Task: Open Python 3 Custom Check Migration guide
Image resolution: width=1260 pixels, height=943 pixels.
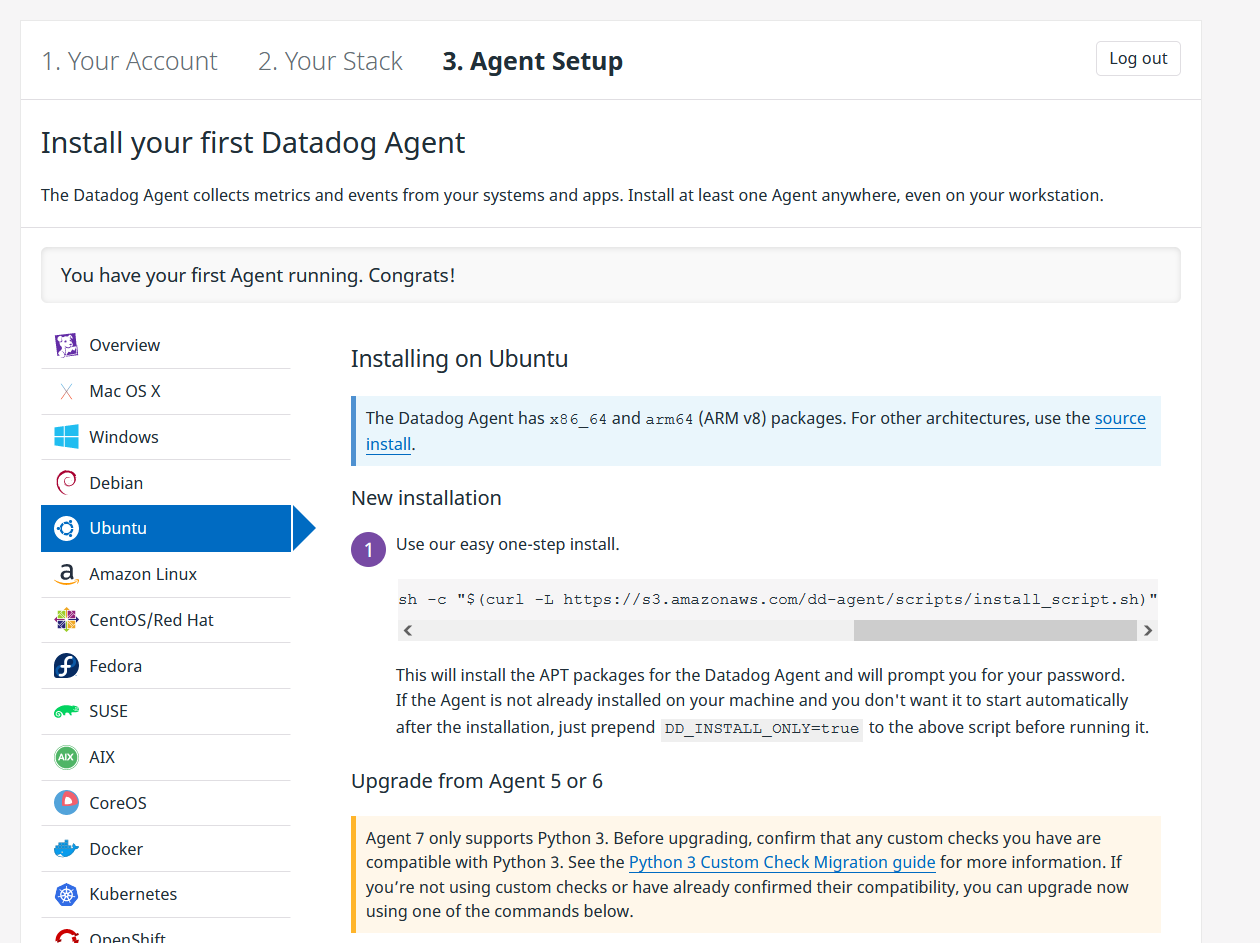Action: [782, 862]
